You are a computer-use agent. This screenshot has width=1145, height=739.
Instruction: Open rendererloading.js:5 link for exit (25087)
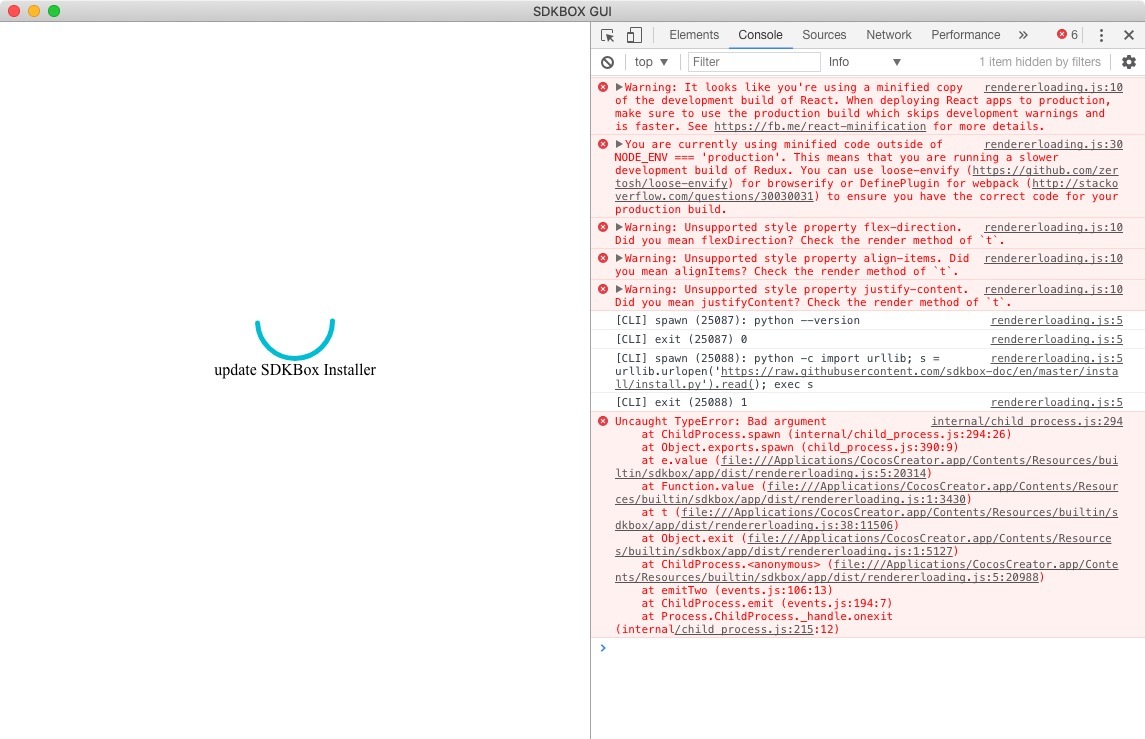tap(1057, 340)
